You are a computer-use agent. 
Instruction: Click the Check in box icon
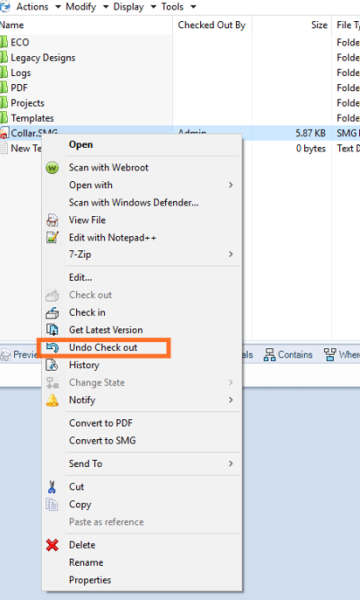click(x=52, y=313)
